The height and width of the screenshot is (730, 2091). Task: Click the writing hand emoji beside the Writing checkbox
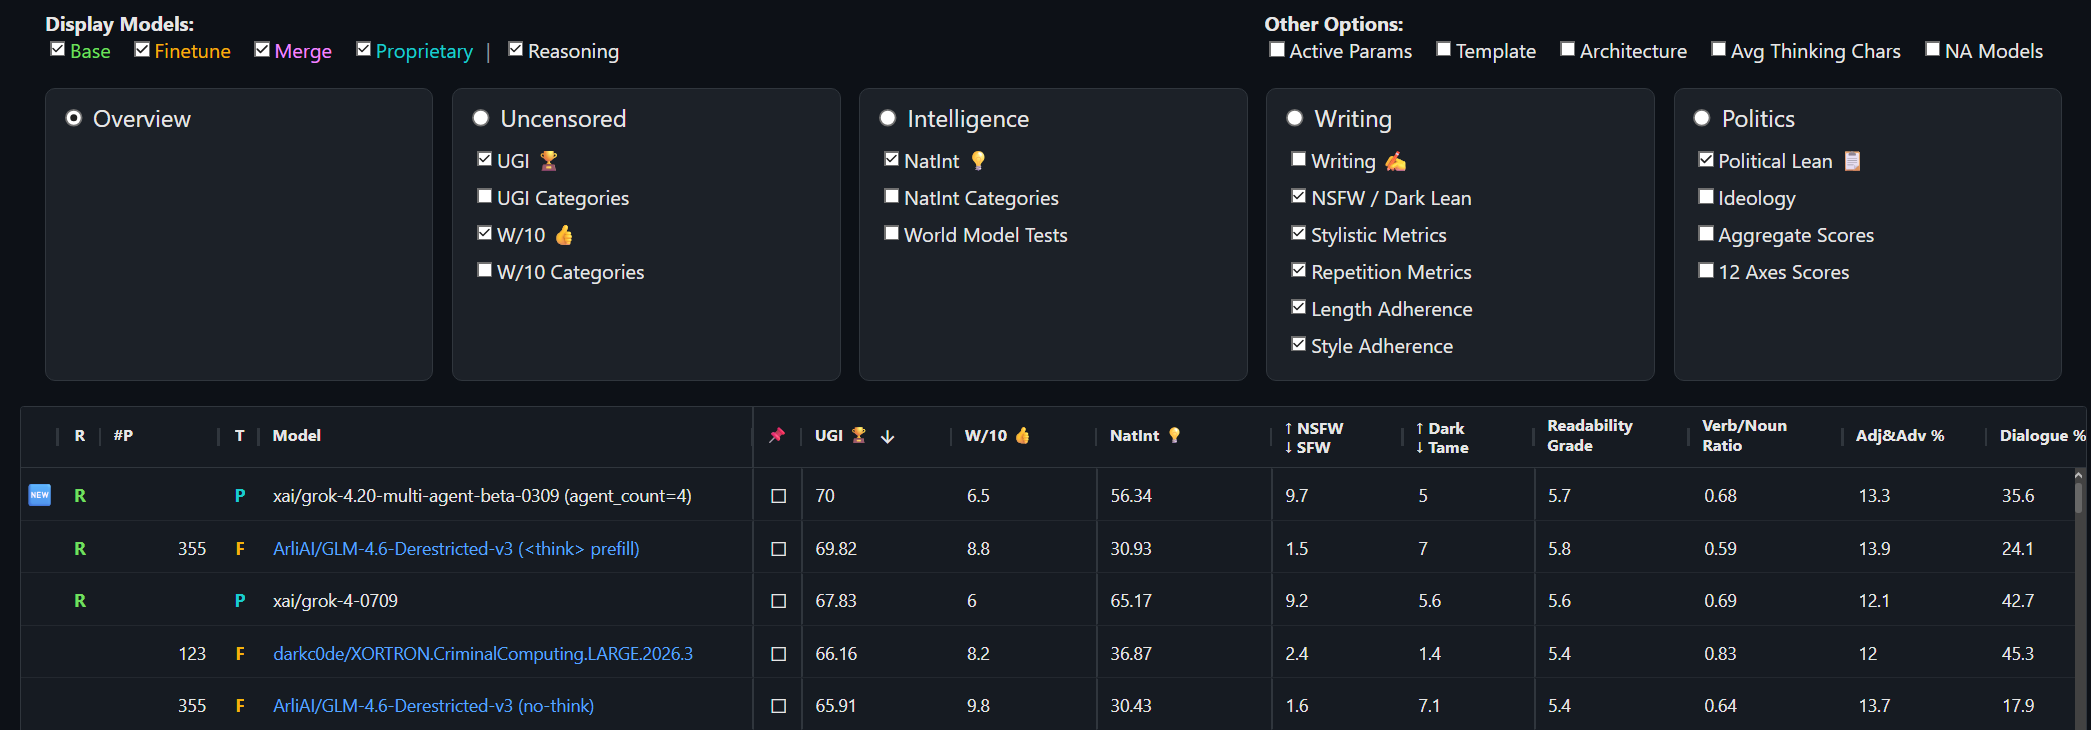pyautogui.click(x=1395, y=161)
